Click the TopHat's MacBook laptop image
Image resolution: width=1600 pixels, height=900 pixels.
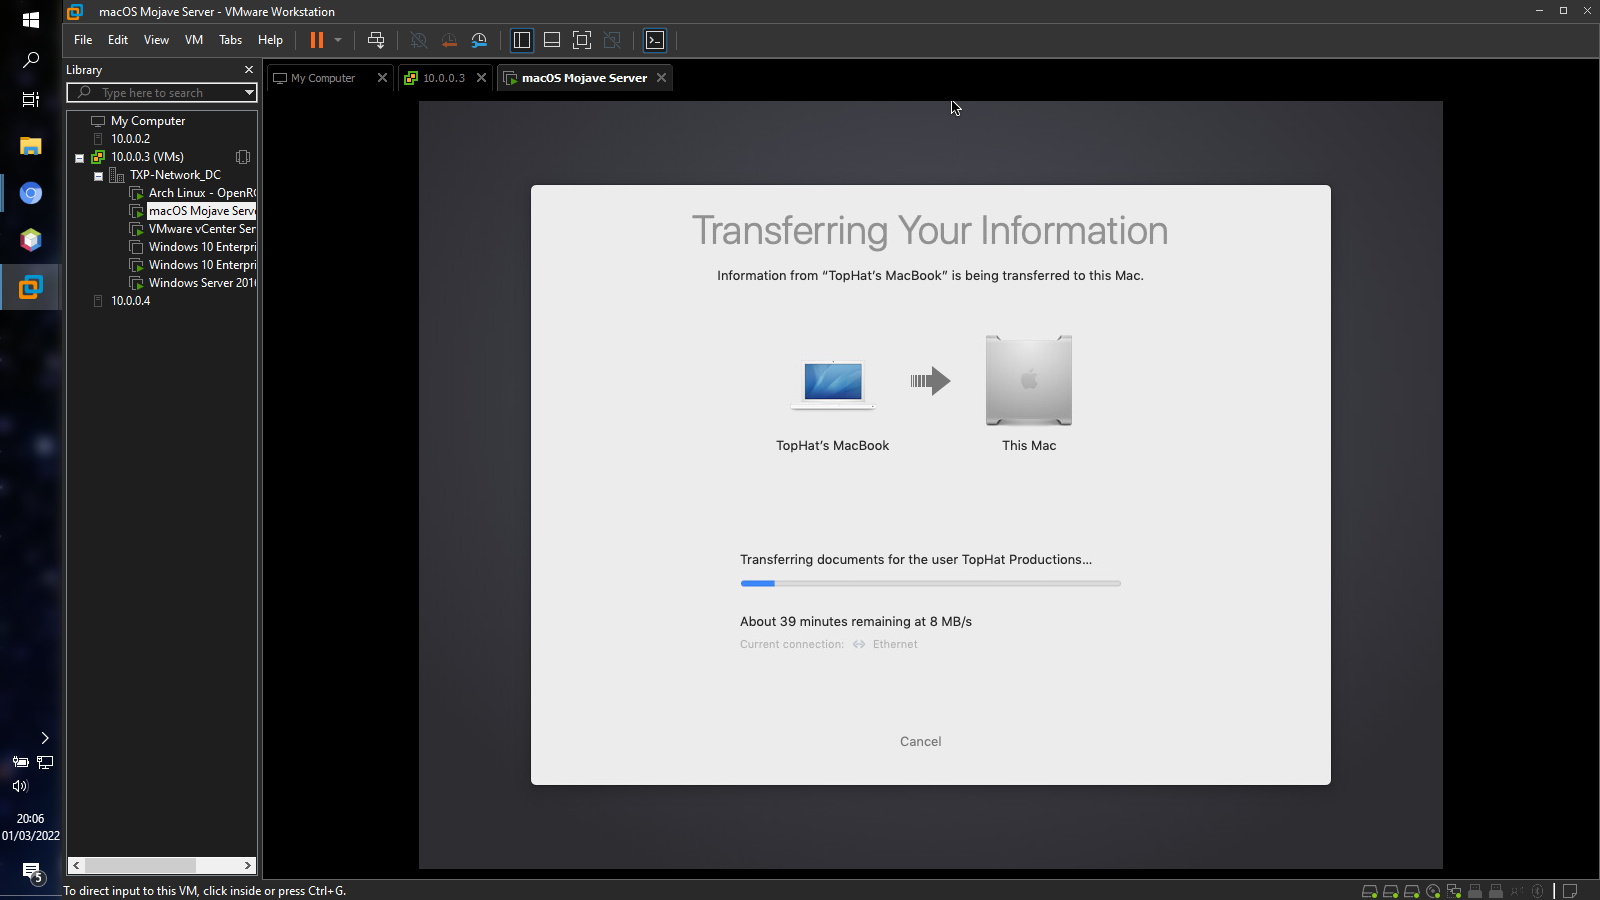[x=833, y=385]
